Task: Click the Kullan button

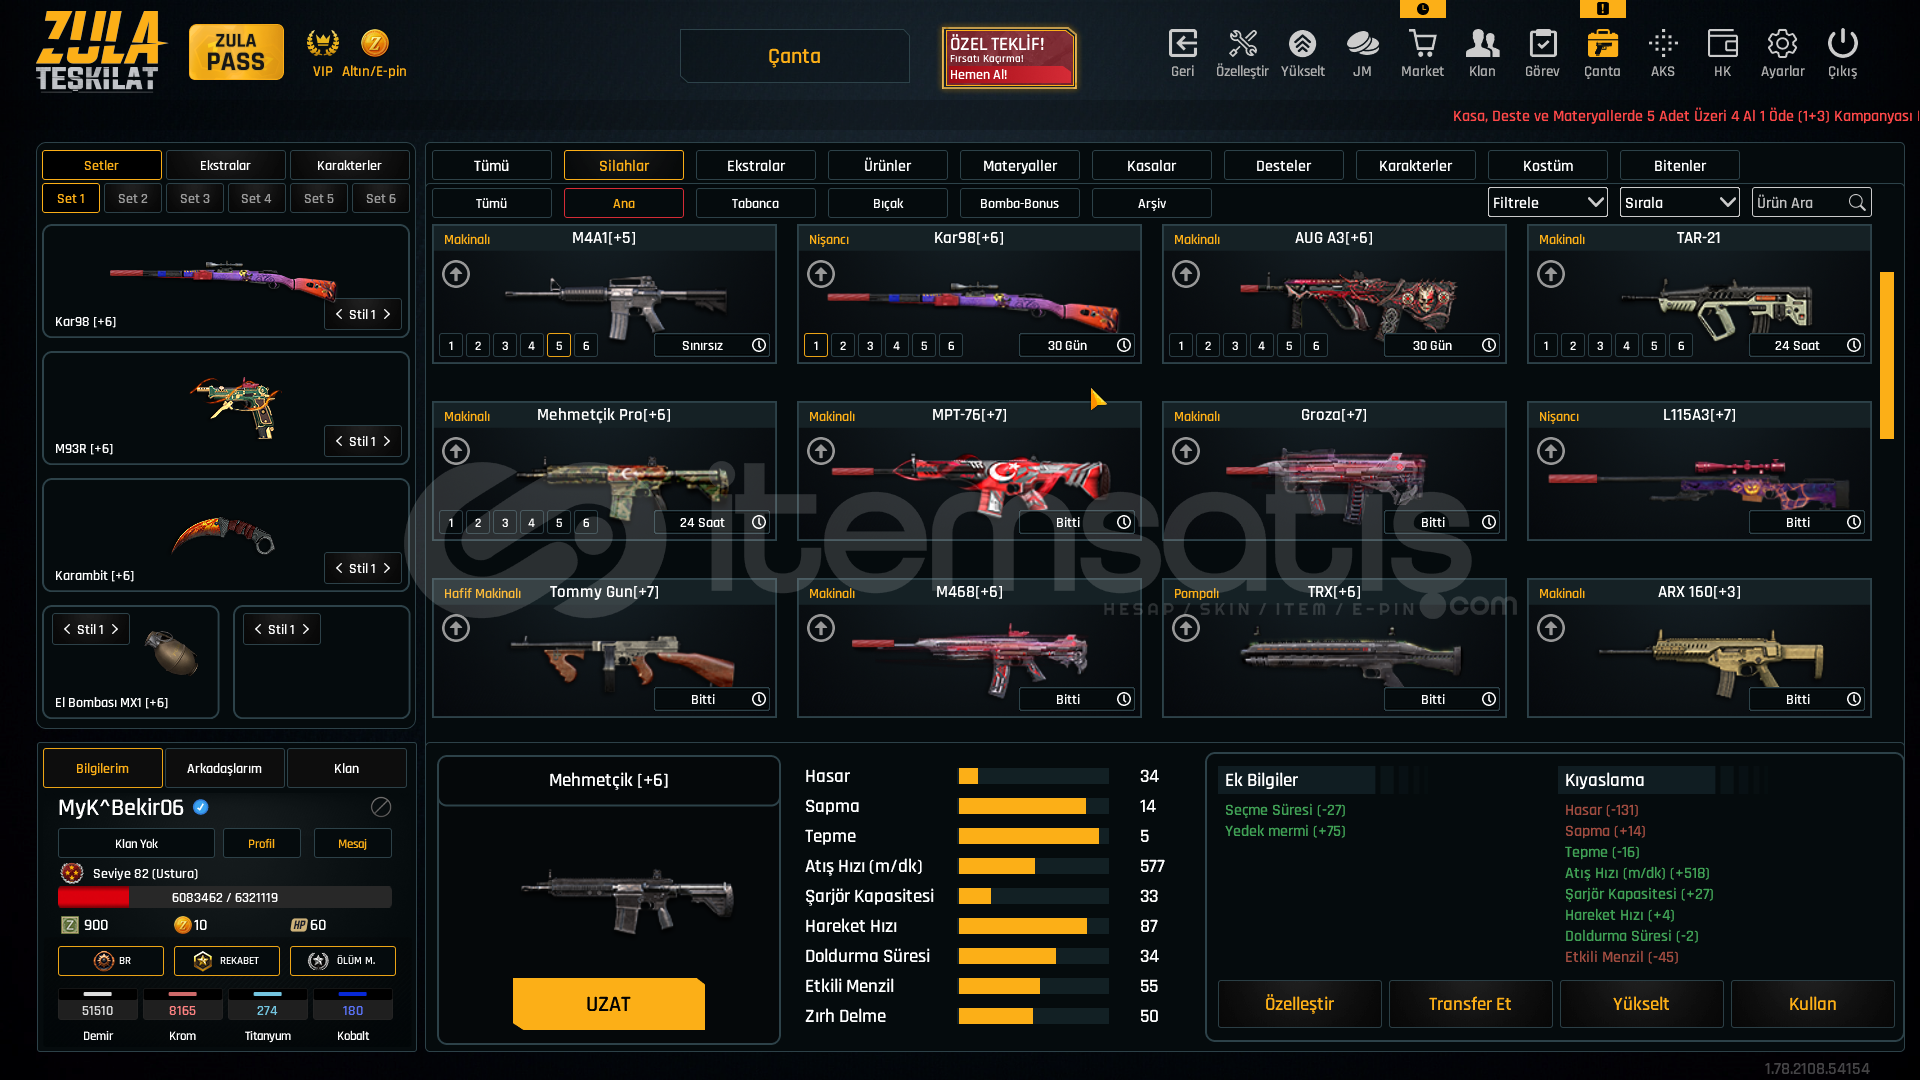Action: click(x=1812, y=1004)
